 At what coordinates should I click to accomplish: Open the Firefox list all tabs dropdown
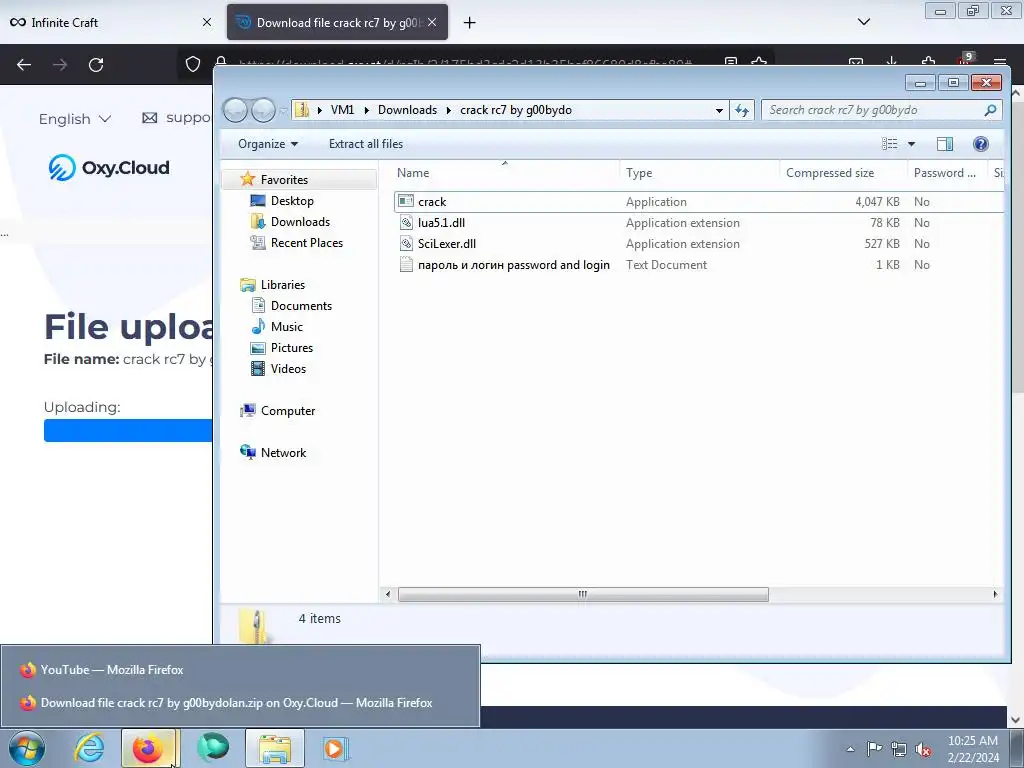pos(863,22)
